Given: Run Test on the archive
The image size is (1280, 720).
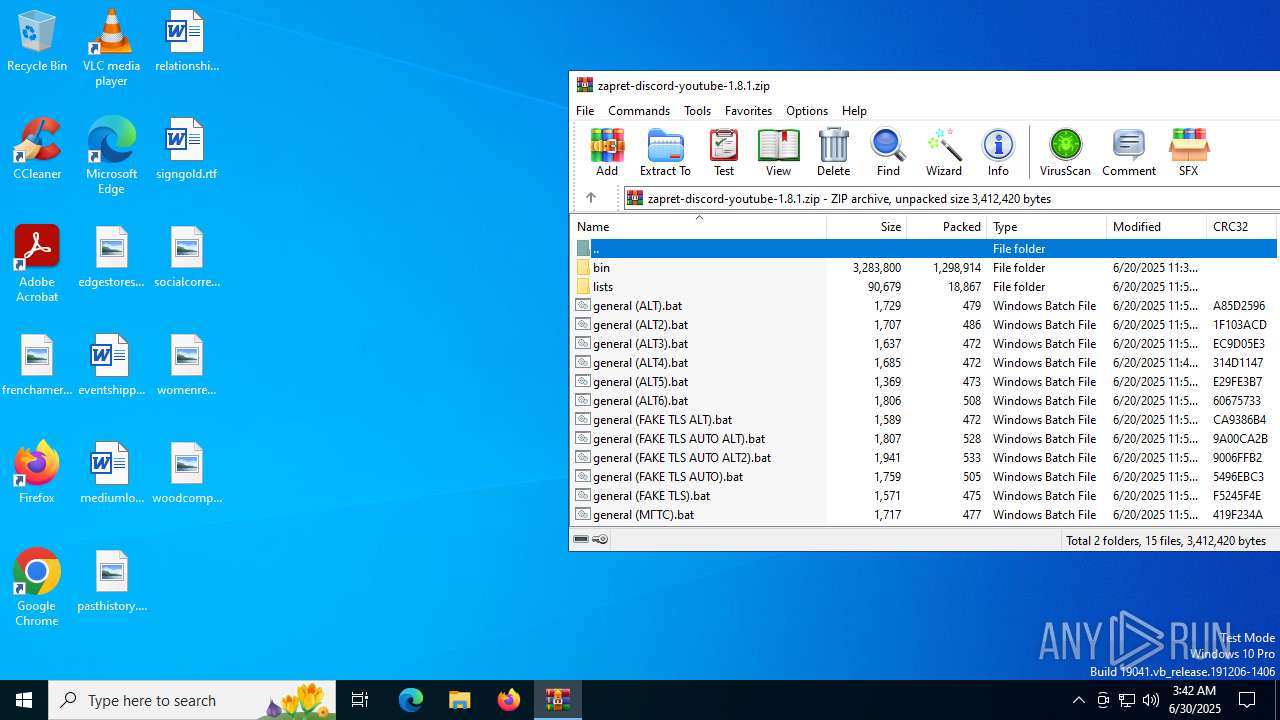Looking at the screenshot, I should (x=724, y=153).
